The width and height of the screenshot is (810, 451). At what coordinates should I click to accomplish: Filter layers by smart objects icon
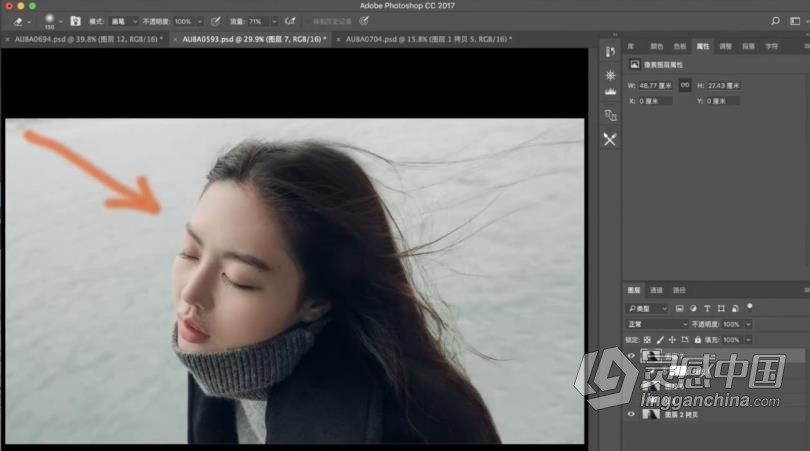[x=735, y=308]
